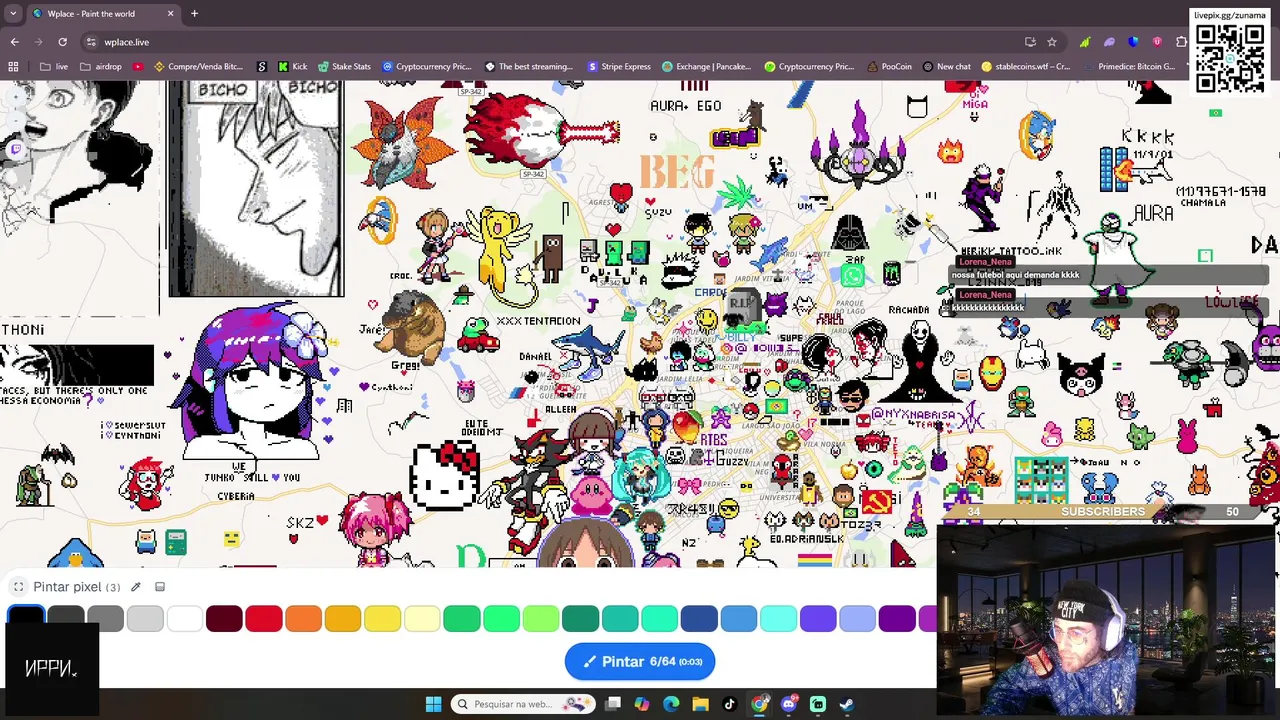Open the tab search dropdown arrow
This screenshot has width=1280, height=720.
(13, 14)
